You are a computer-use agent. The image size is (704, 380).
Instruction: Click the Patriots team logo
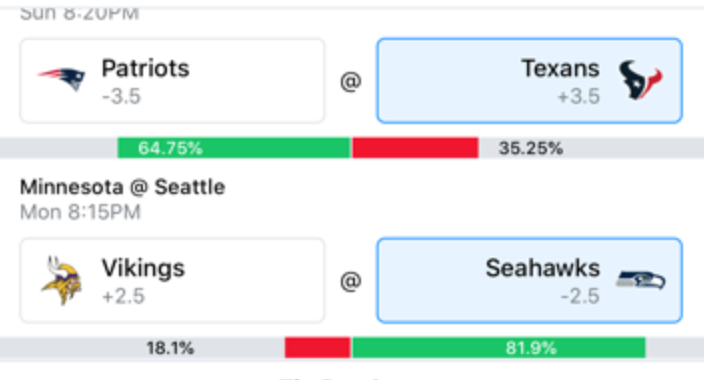click(62, 79)
